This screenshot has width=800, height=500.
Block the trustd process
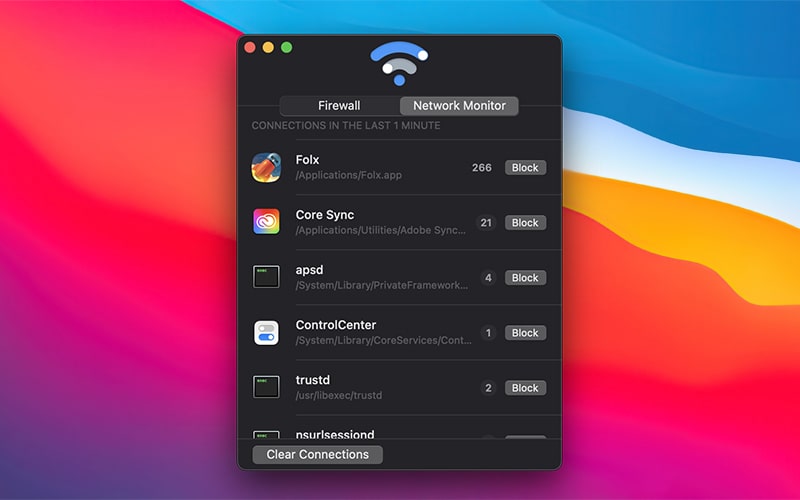pos(525,388)
